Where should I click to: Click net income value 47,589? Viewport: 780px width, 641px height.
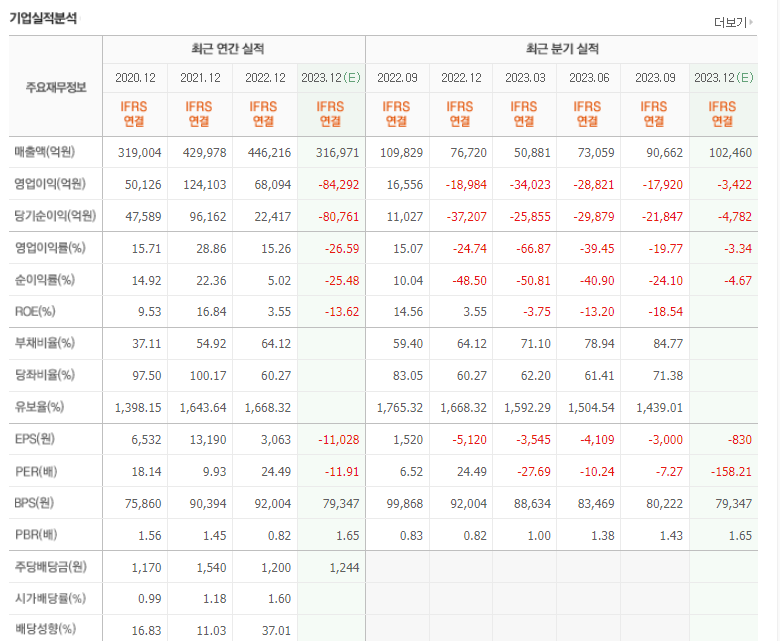(143, 217)
